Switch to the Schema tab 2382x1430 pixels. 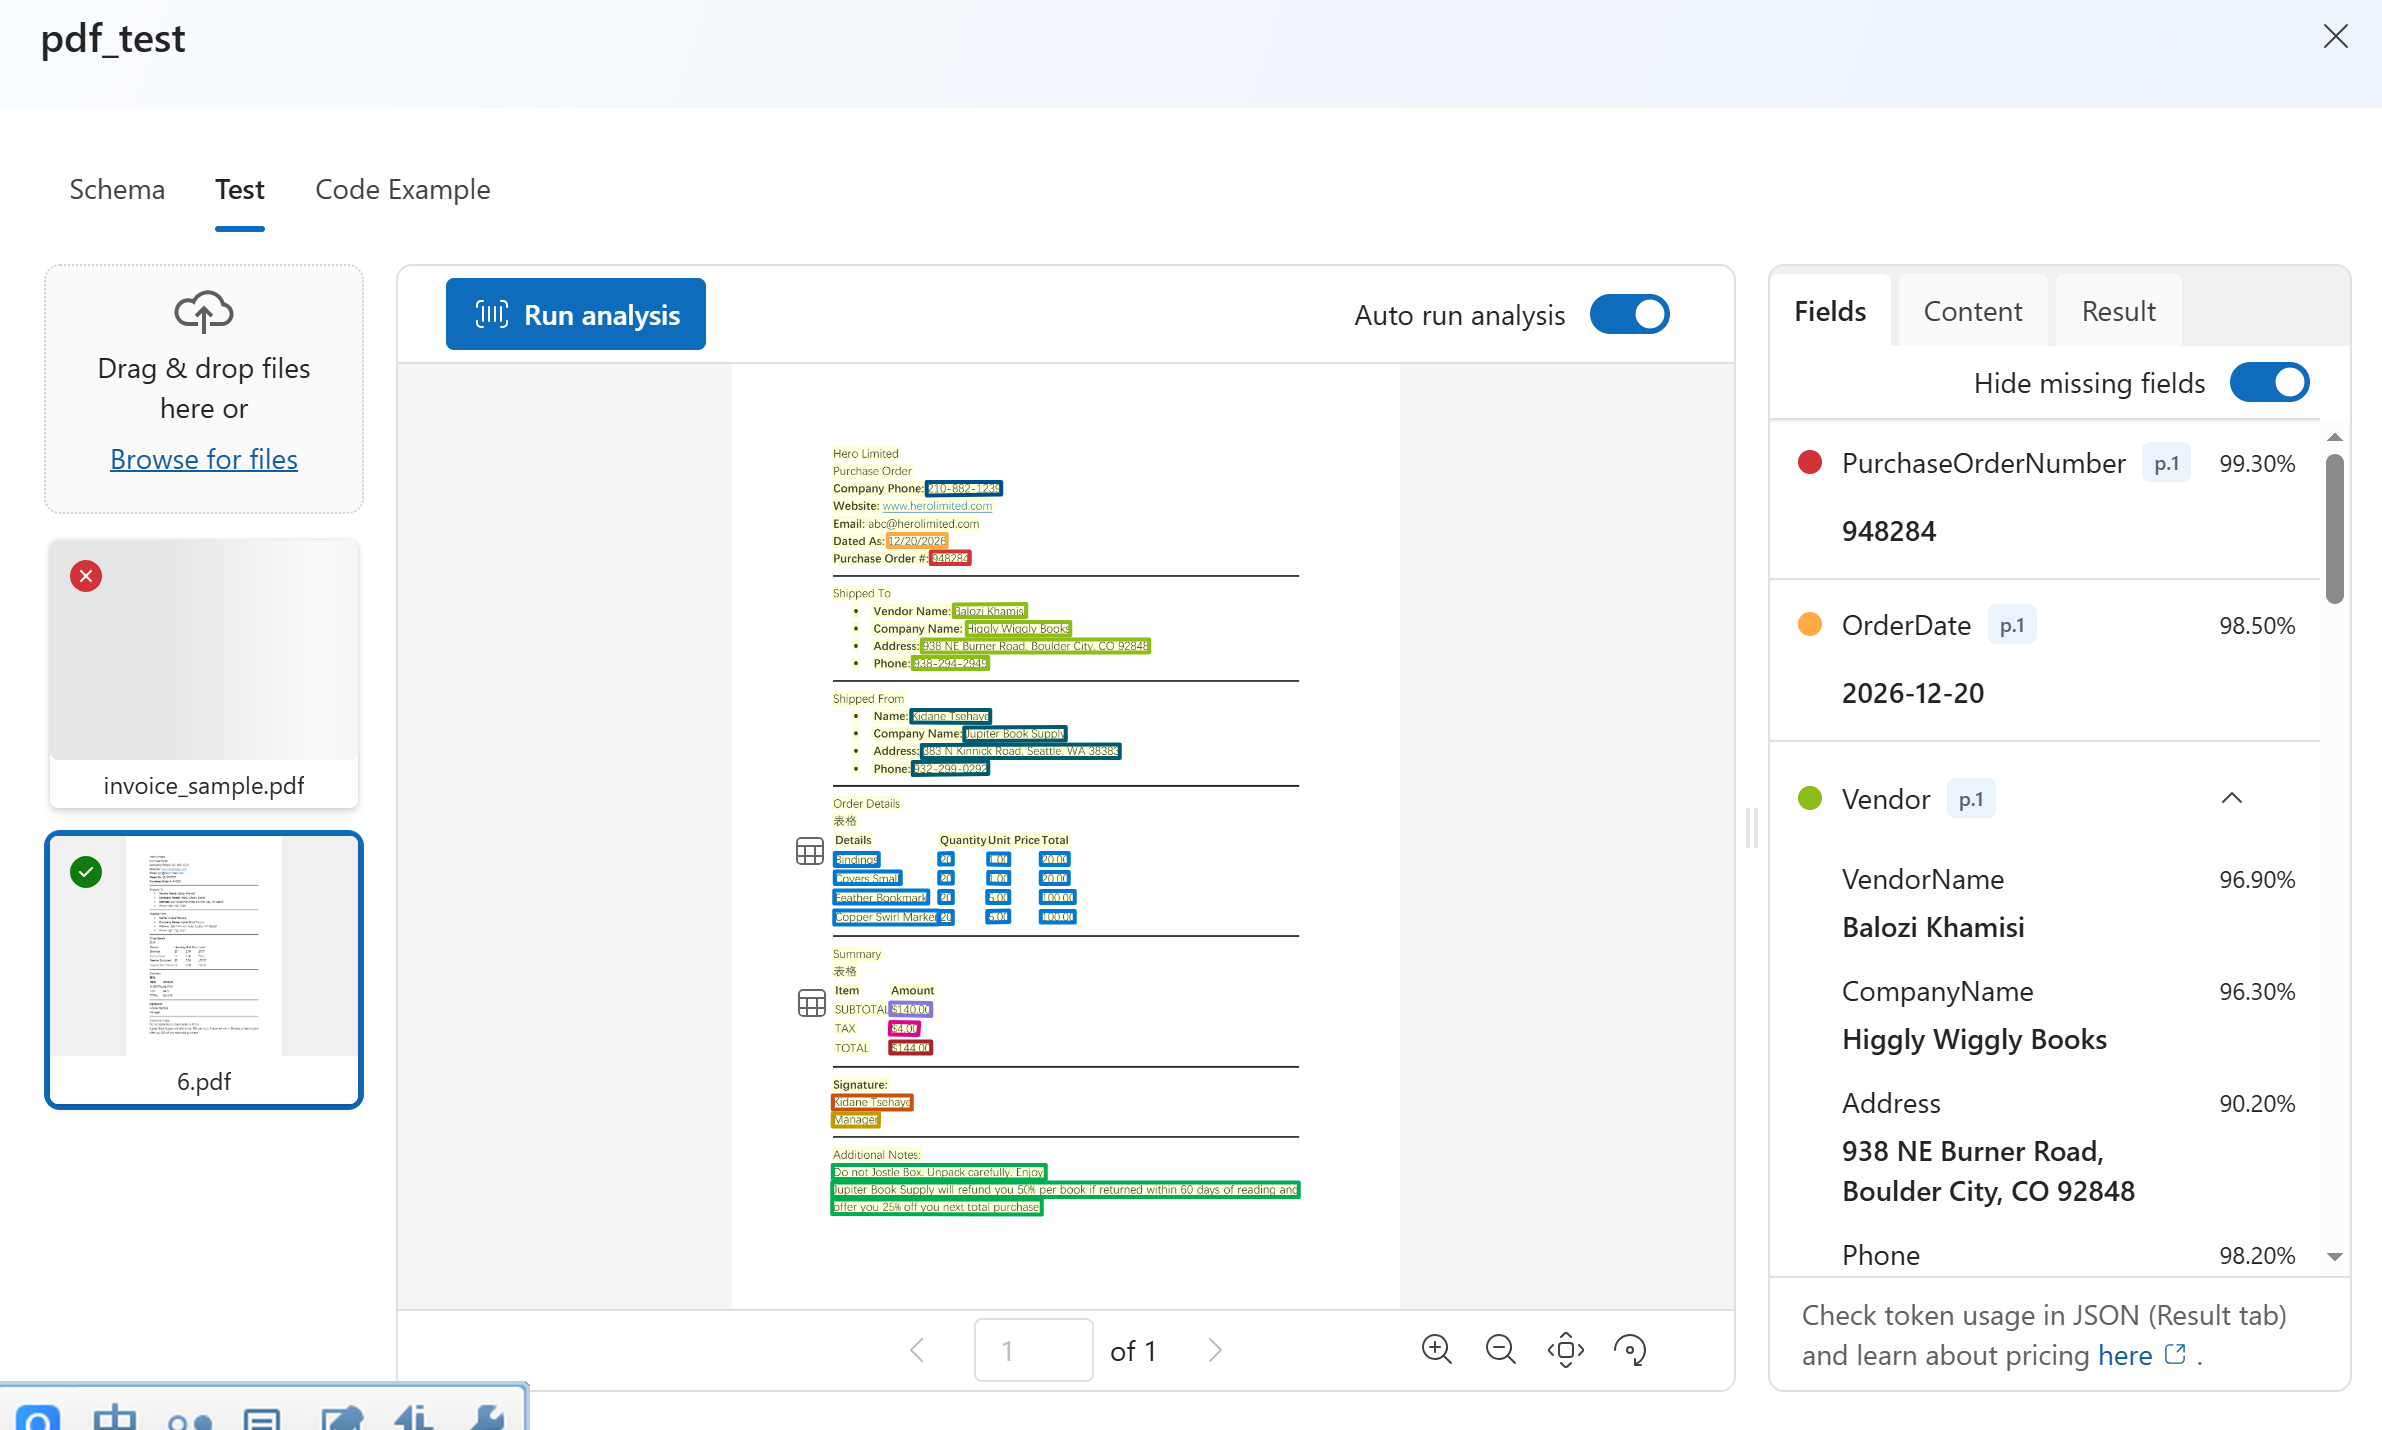click(117, 189)
